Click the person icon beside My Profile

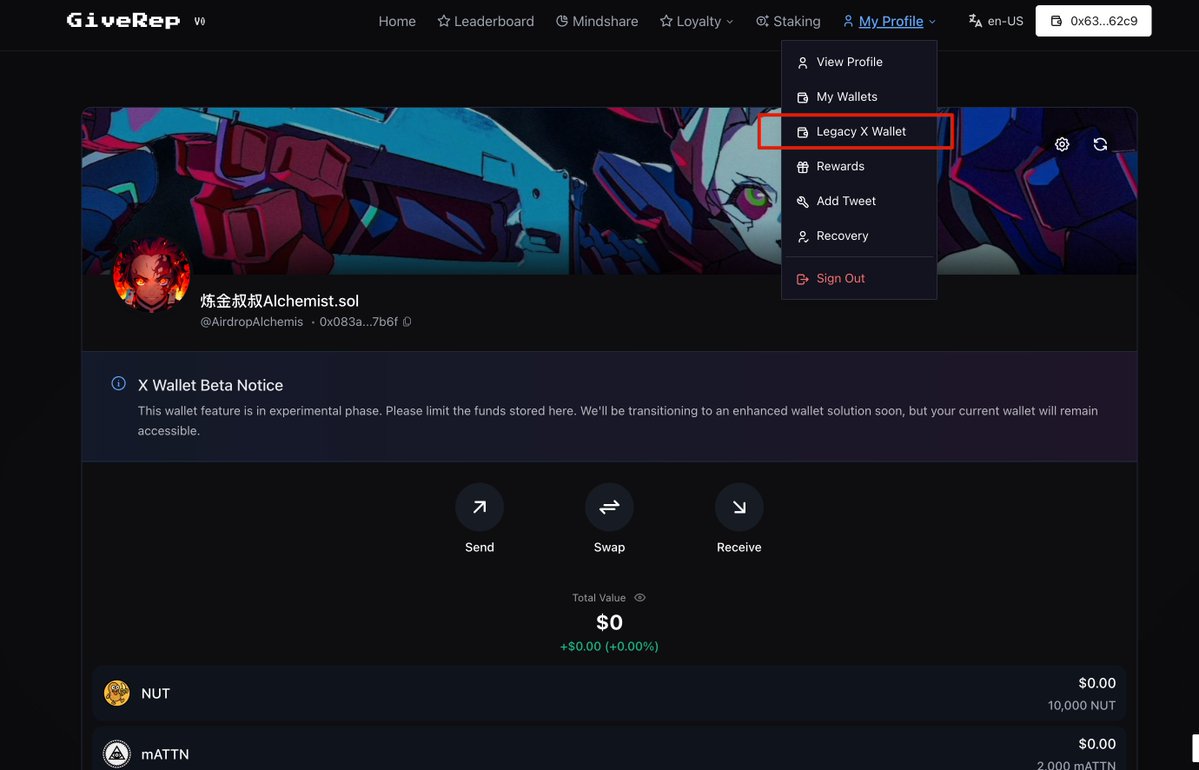pyautogui.click(x=848, y=21)
